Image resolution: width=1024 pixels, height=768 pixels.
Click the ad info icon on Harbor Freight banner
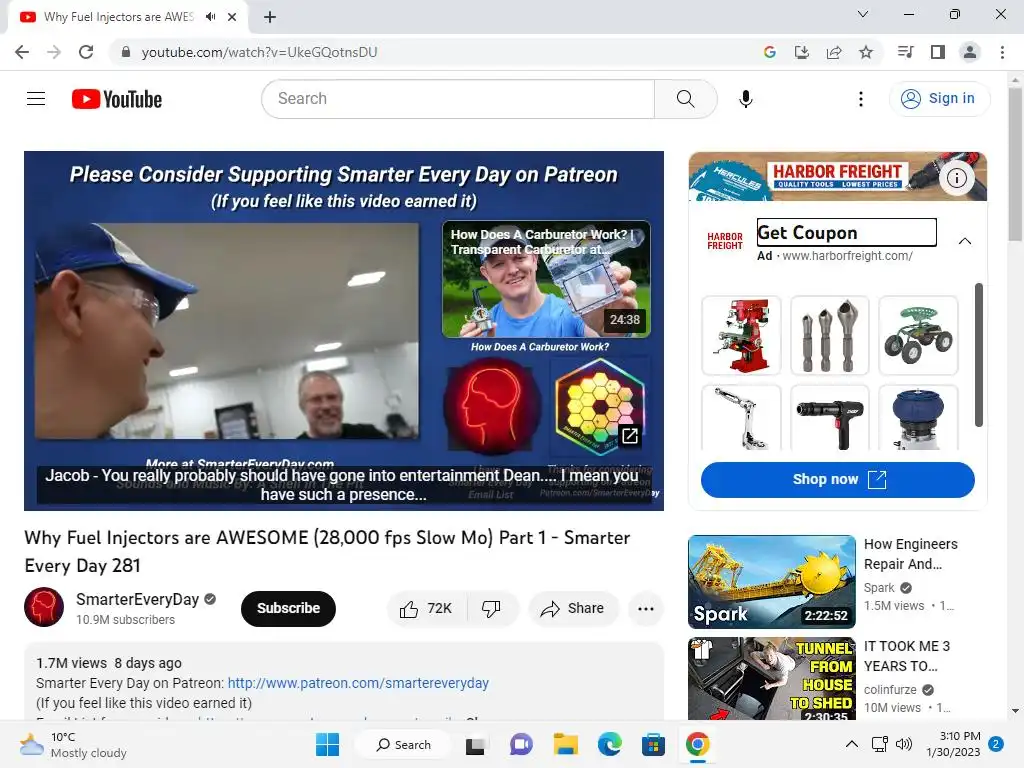[957, 177]
